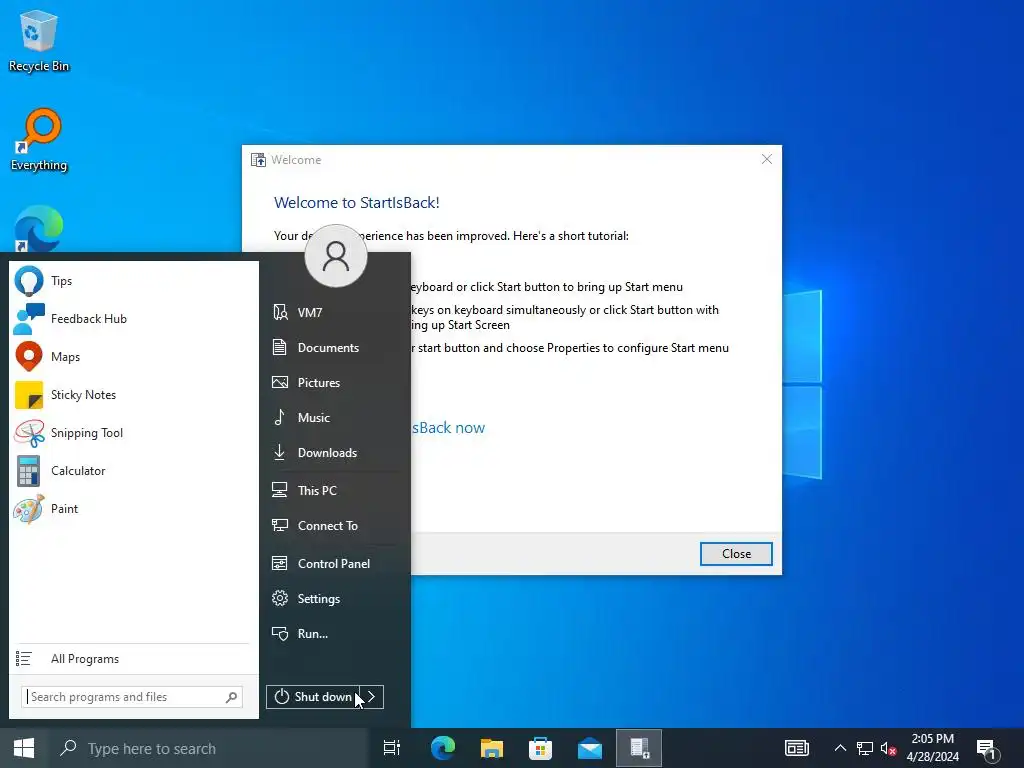The height and width of the screenshot is (768, 1024).
Task: Click the X on Welcome window
Action: click(x=767, y=159)
